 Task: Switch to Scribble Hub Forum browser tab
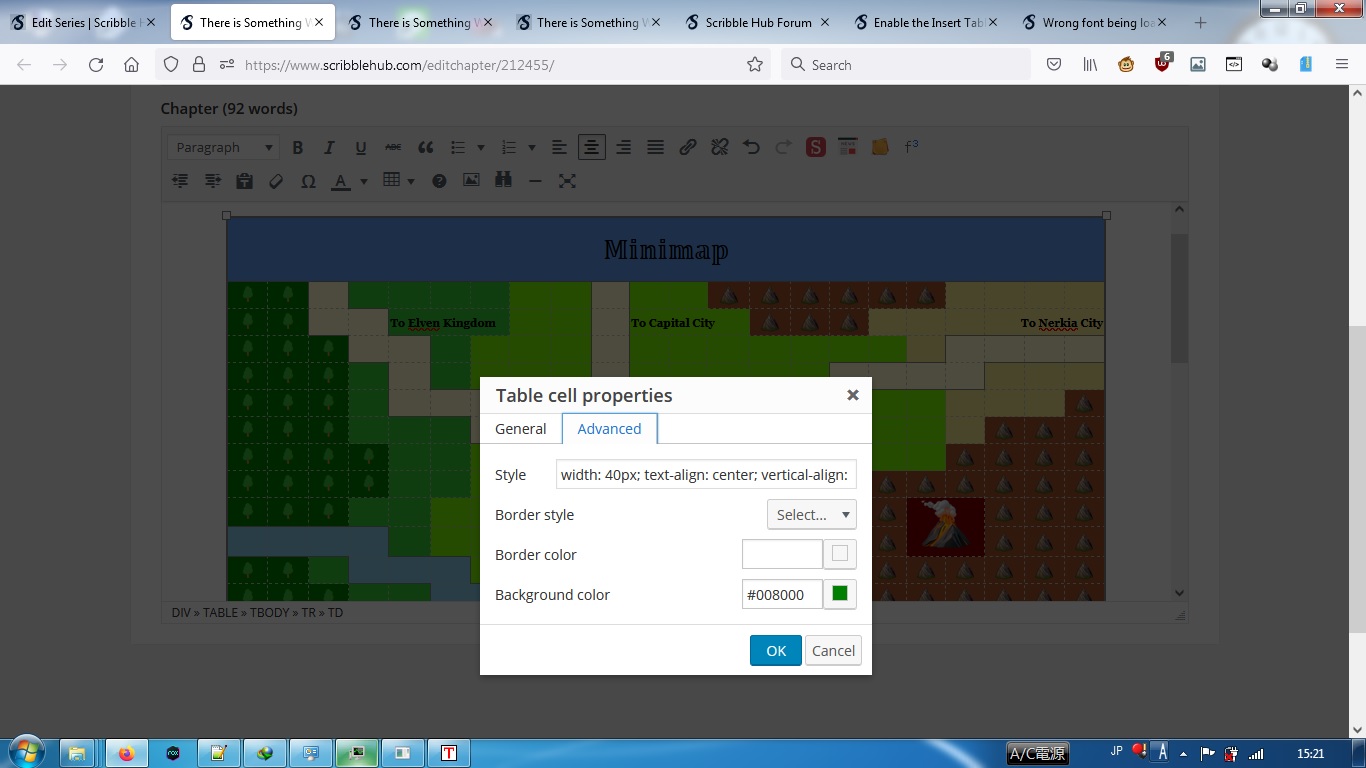click(x=758, y=22)
